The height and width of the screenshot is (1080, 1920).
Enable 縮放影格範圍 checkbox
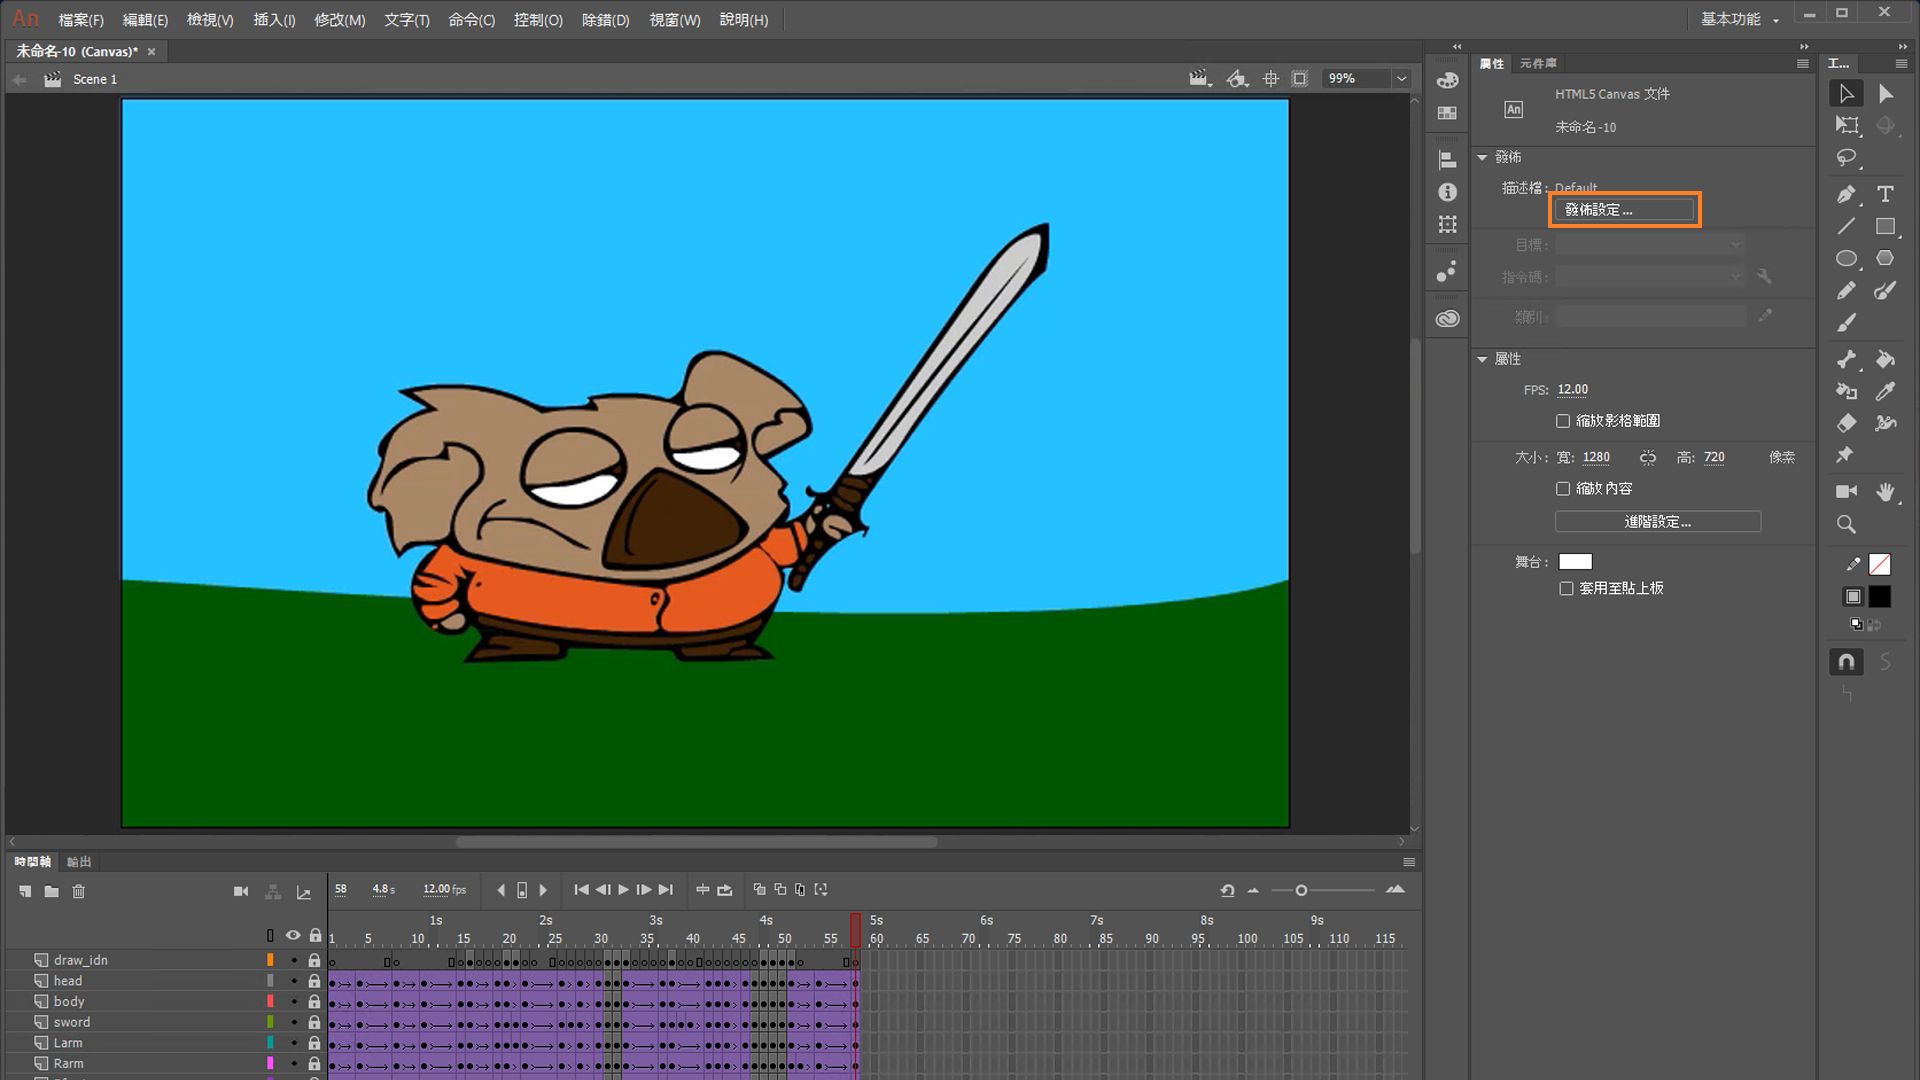coord(1563,421)
